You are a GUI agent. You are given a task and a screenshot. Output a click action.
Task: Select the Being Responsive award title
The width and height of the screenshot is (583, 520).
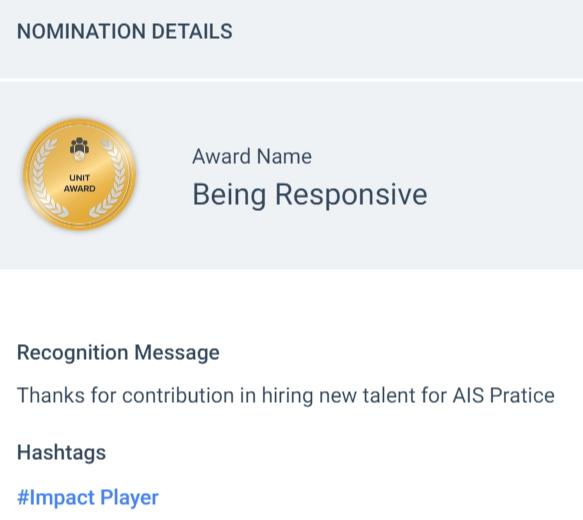pos(310,195)
